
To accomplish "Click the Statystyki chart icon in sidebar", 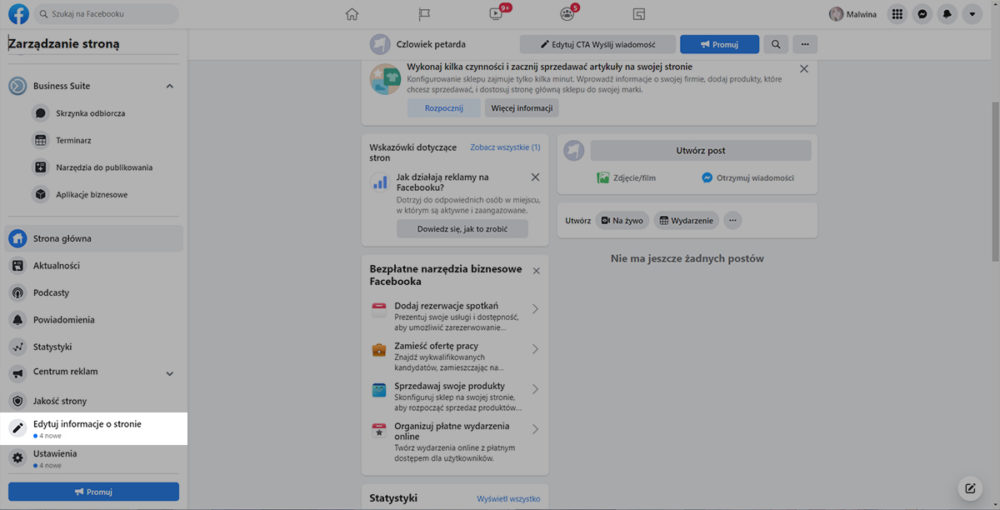I will [18, 347].
